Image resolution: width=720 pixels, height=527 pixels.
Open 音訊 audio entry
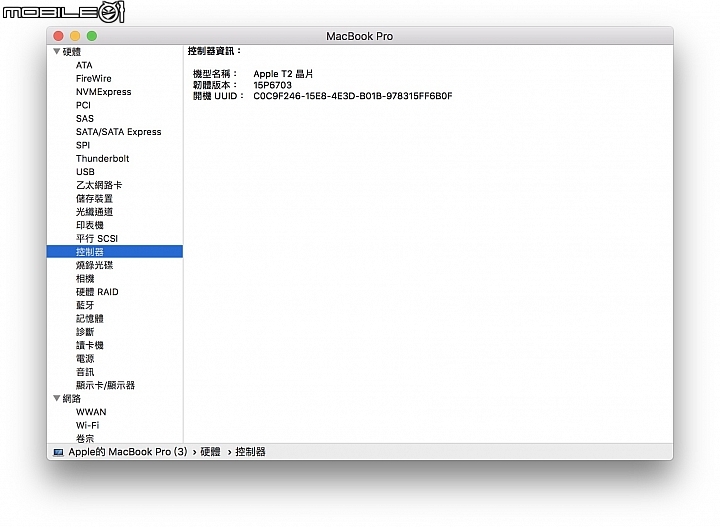pos(85,371)
